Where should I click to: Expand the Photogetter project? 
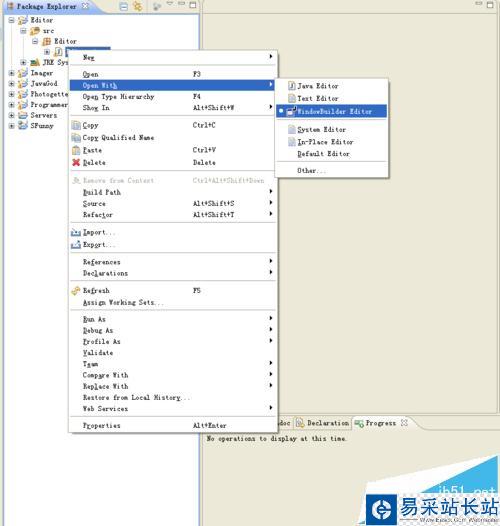click(12, 94)
